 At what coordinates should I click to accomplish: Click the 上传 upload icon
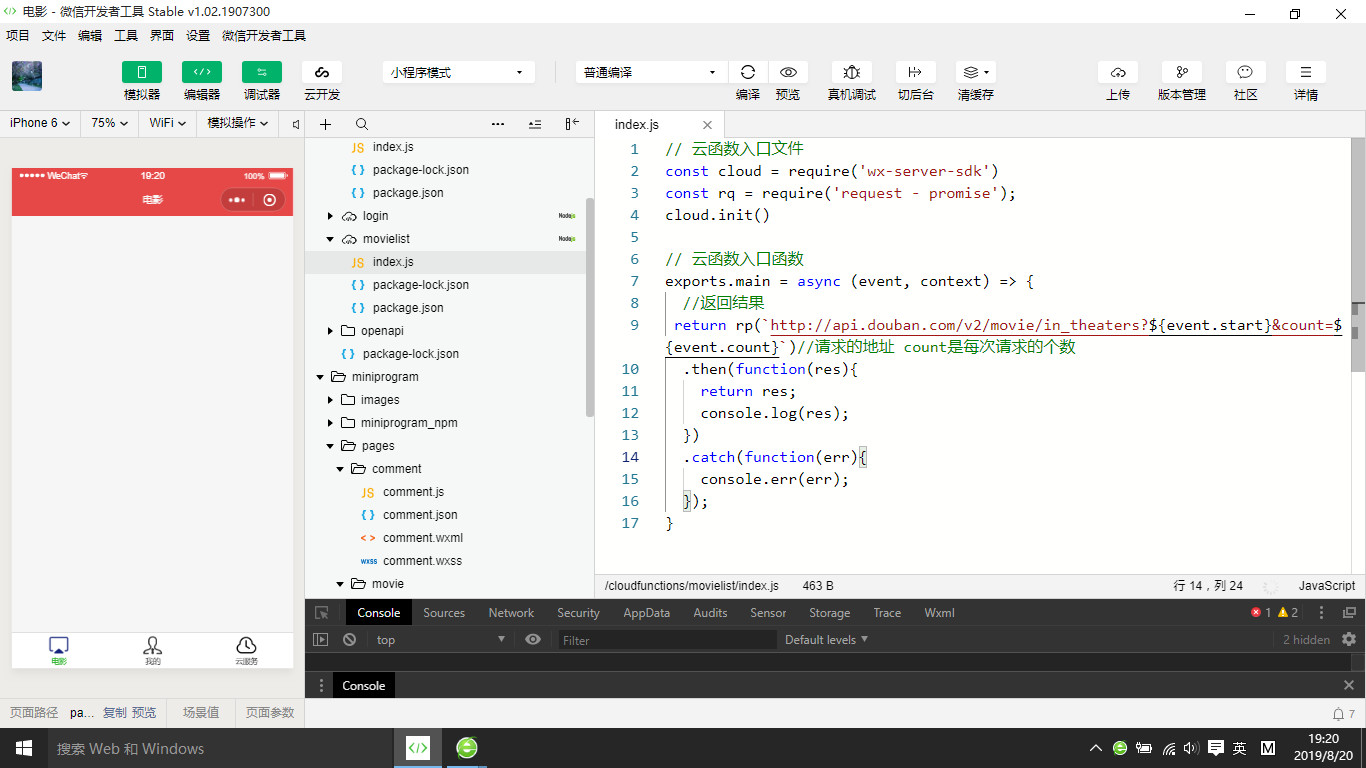1118,72
